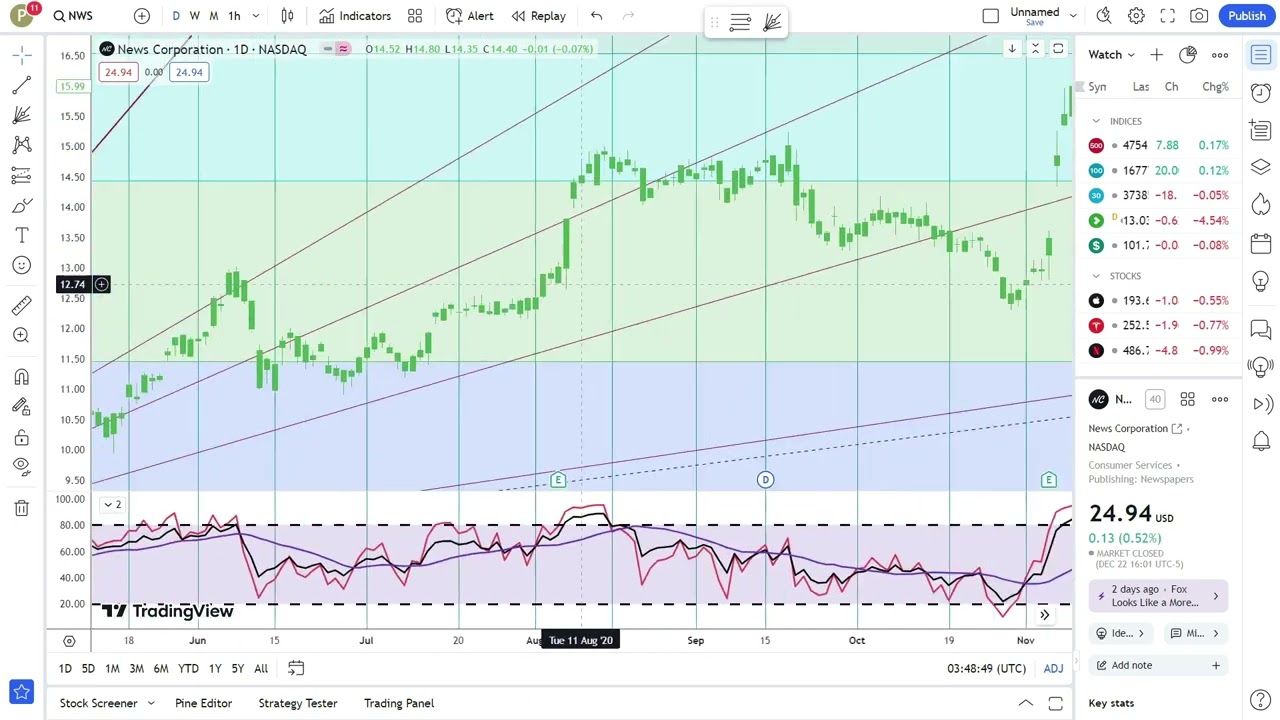Viewport: 1280px width, 720px height.
Task: Expand the Watch list name dropdown
Action: coord(1112,55)
